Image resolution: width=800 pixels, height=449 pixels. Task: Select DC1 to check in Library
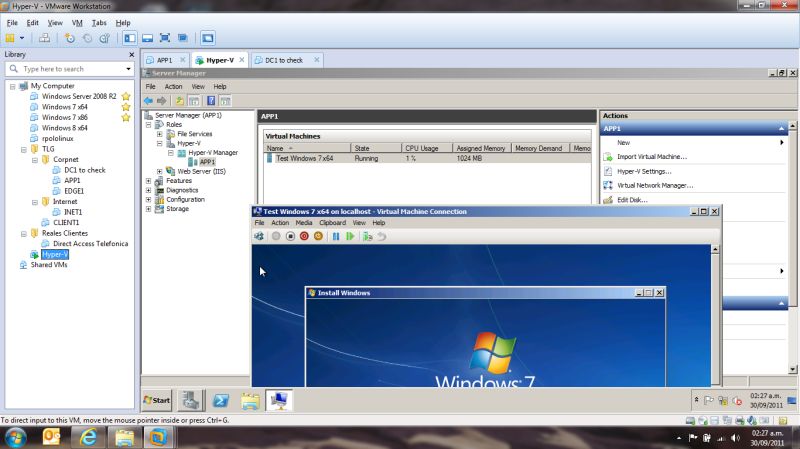coord(85,170)
